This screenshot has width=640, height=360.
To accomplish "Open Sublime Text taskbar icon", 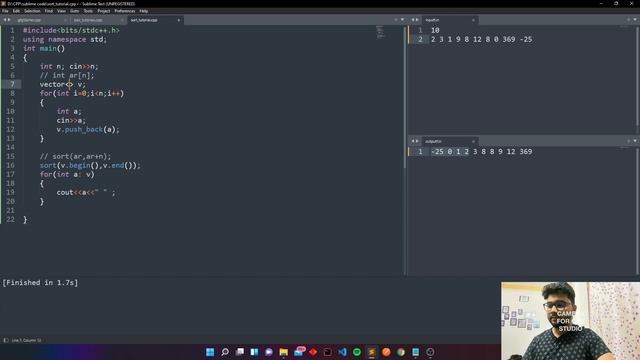I will coord(372,352).
